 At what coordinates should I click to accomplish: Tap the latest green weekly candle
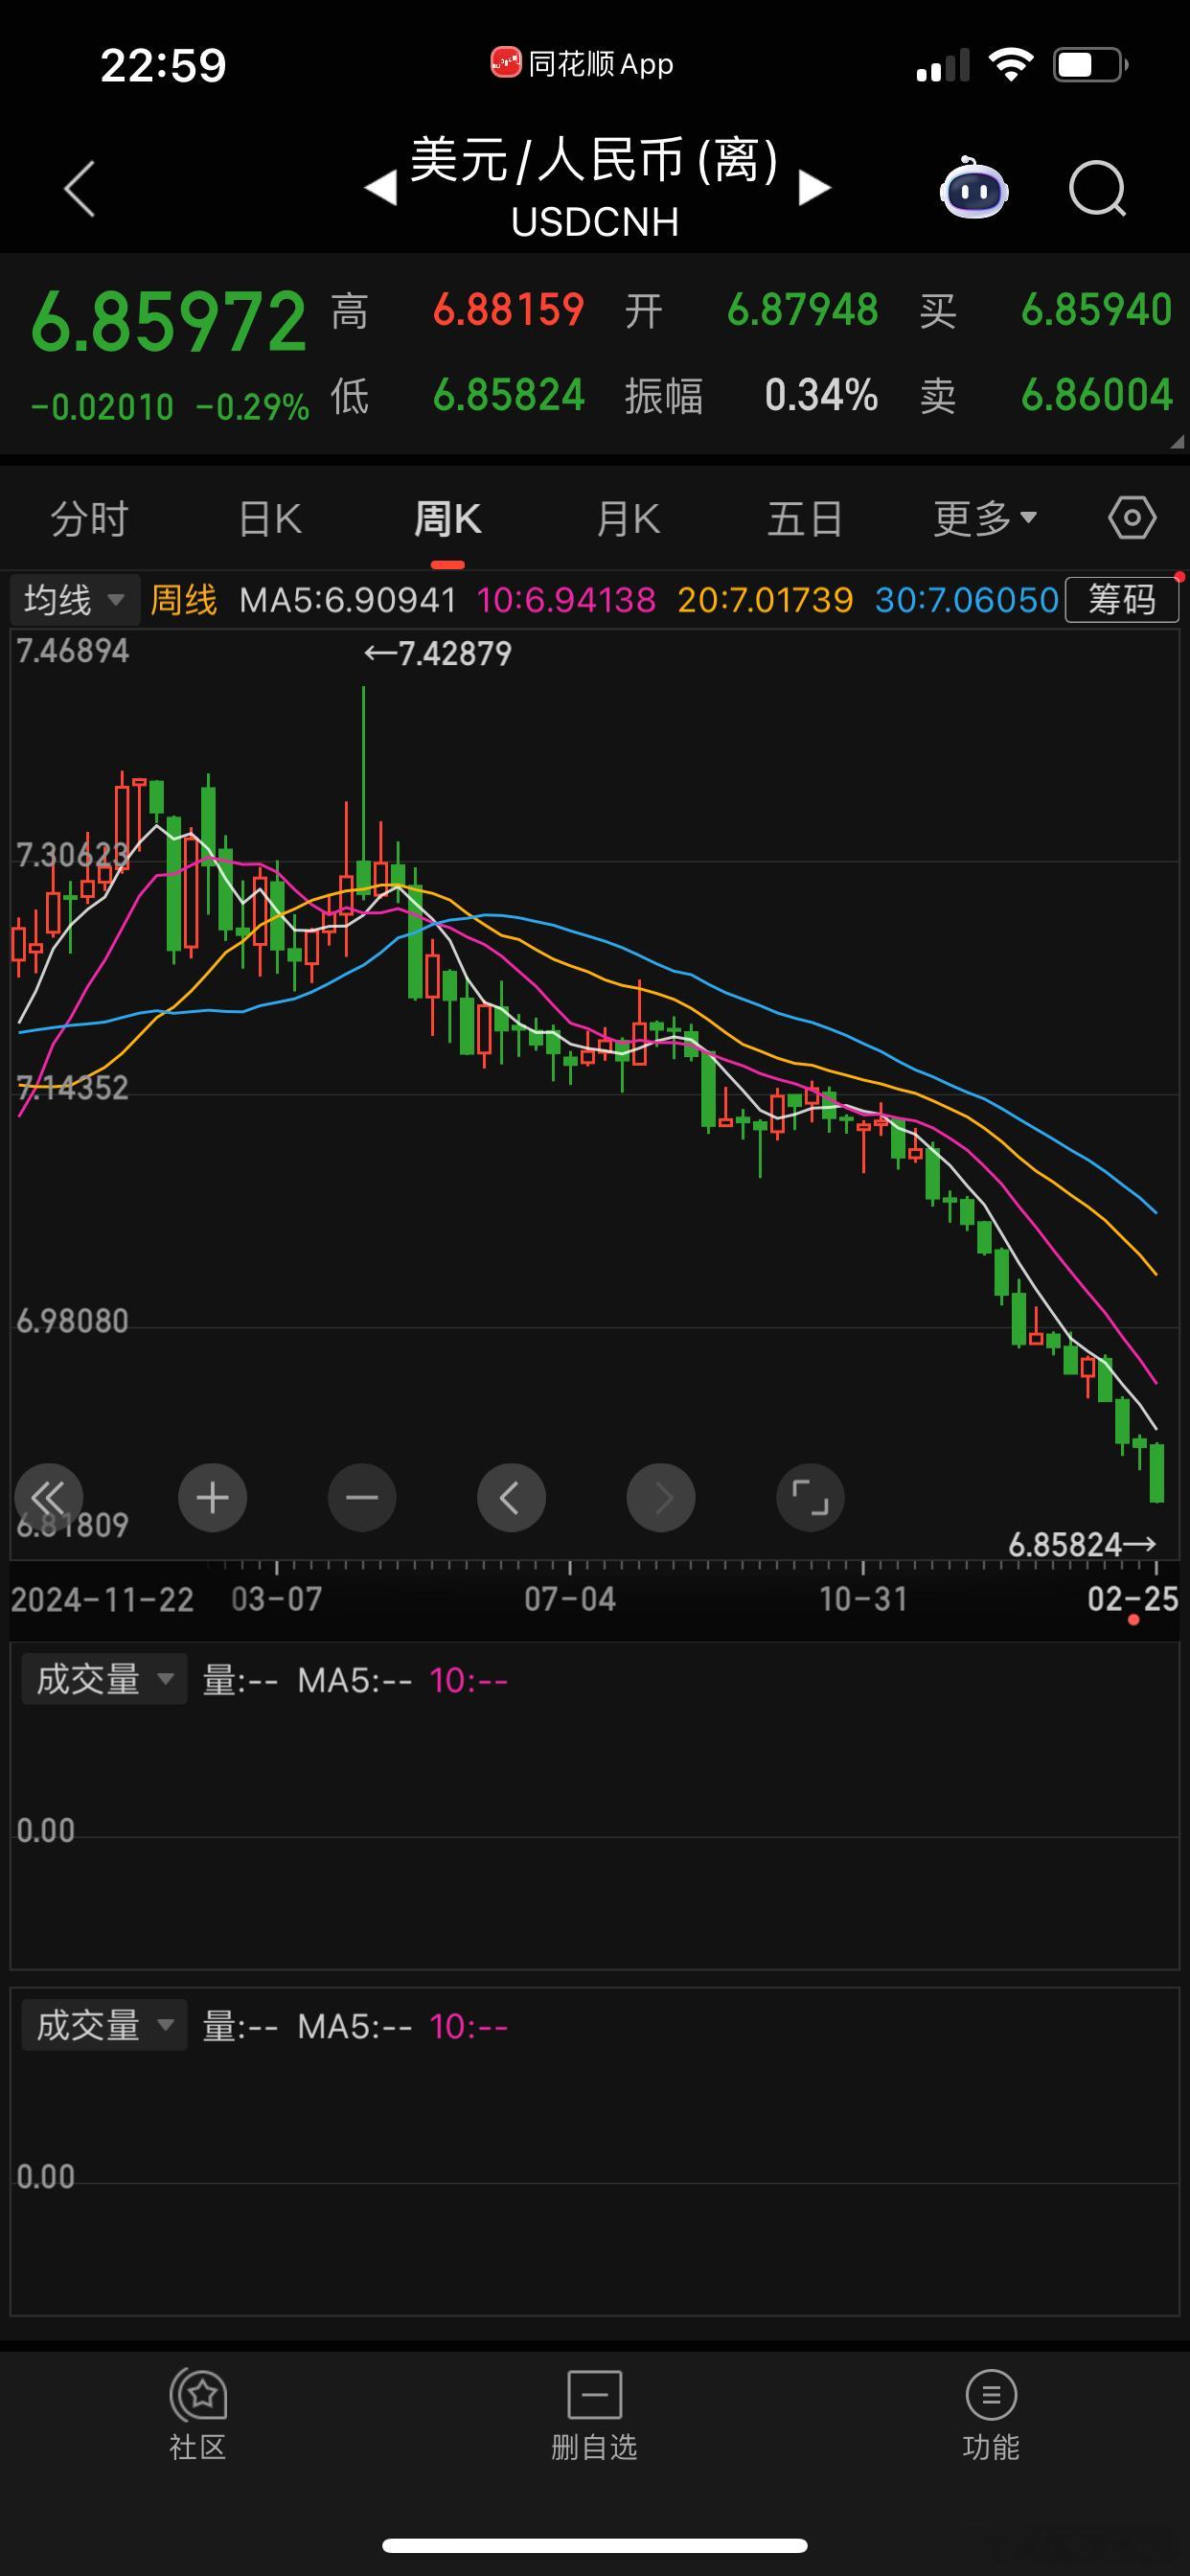click(x=1157, y=1472)
